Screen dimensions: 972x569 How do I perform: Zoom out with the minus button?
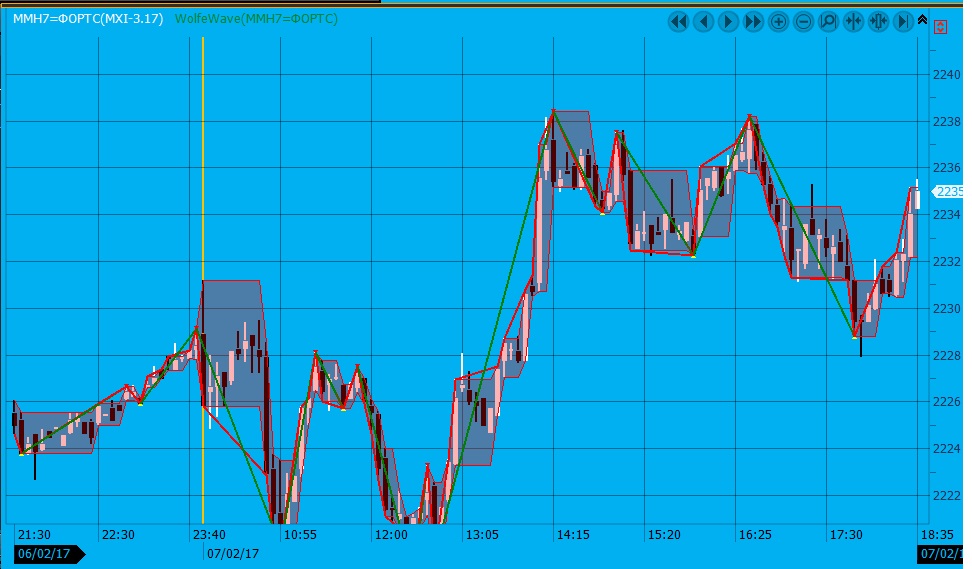tap(803, 21)
